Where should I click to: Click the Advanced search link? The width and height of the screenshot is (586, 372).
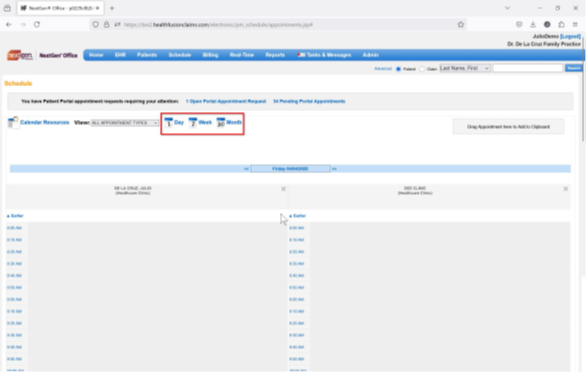click(383, 69)
